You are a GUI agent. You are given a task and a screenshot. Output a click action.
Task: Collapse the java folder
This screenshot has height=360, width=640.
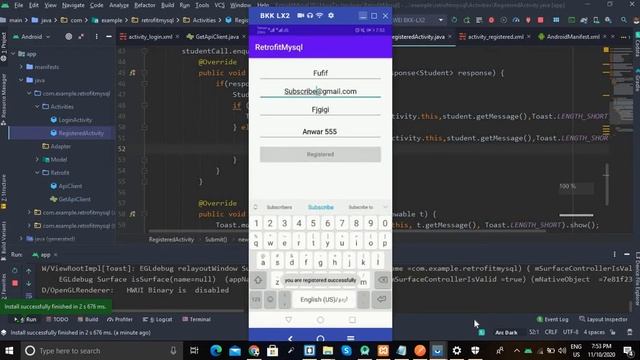click(x=21, y=80)
